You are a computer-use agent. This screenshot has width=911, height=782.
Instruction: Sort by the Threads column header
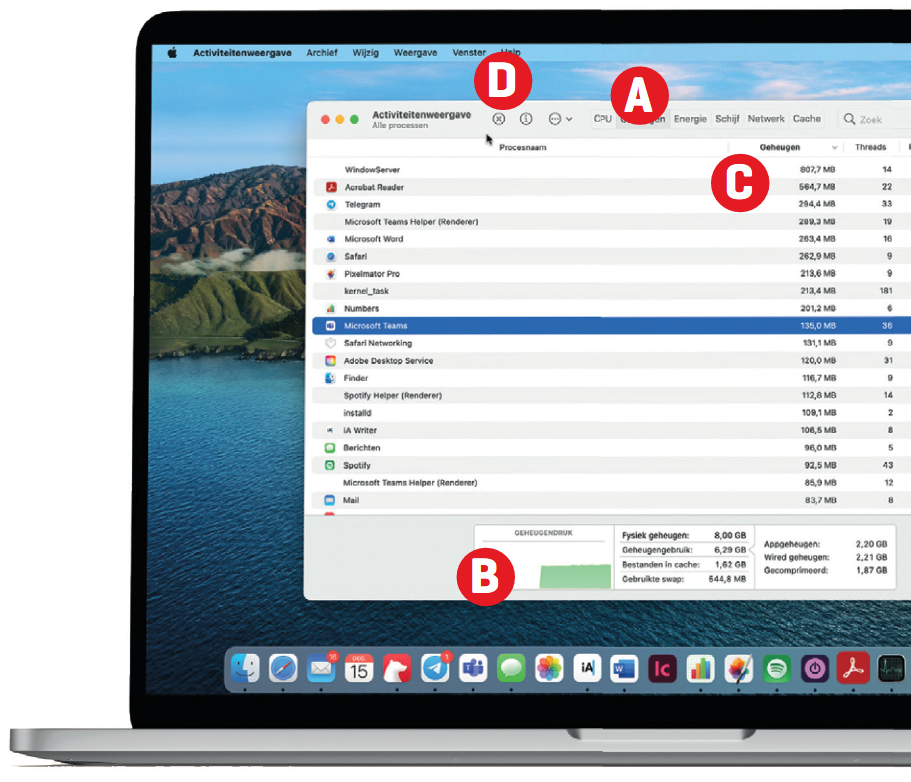pyautogui.click(x=870, y=148)
